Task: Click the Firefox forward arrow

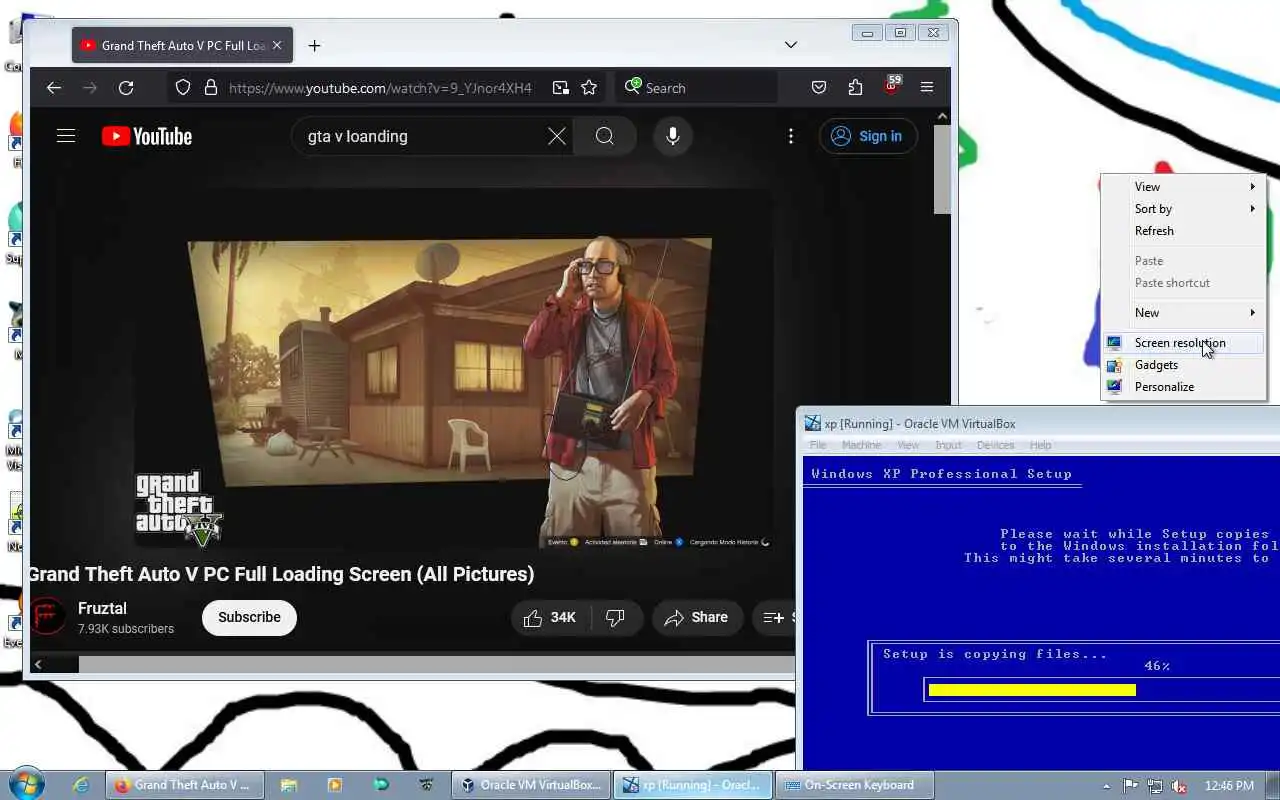Action: coord(90,88)
